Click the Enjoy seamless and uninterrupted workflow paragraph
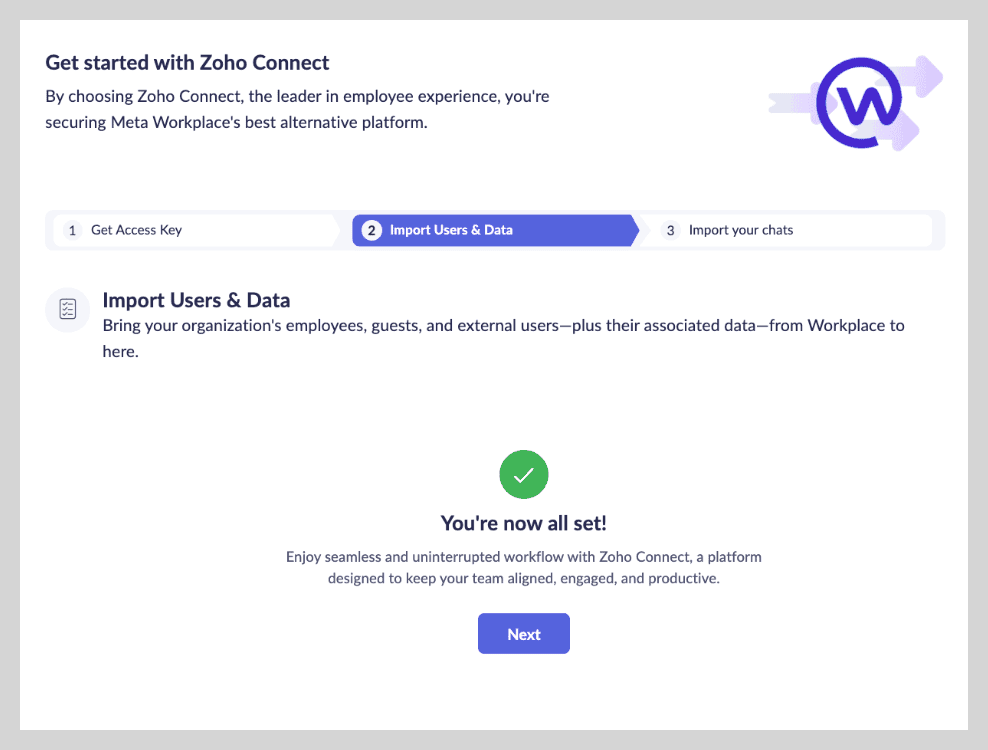This screenshot has height=750, width=988. point(523,556)
